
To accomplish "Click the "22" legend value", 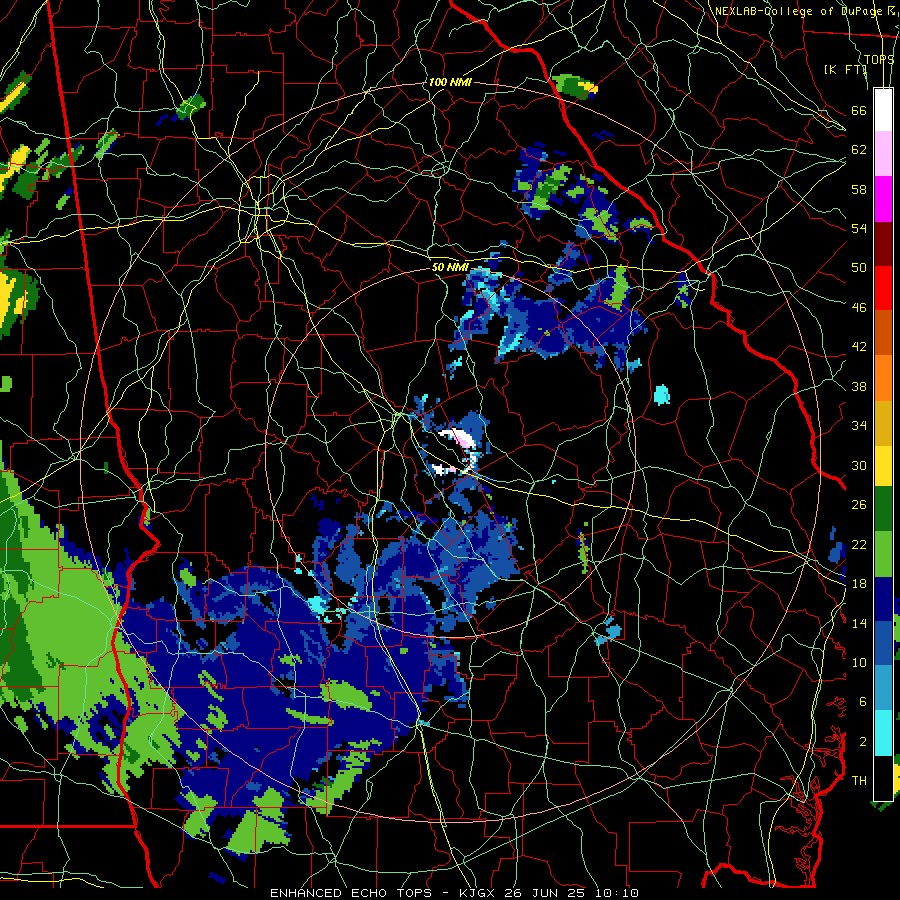I will point(859,545).
